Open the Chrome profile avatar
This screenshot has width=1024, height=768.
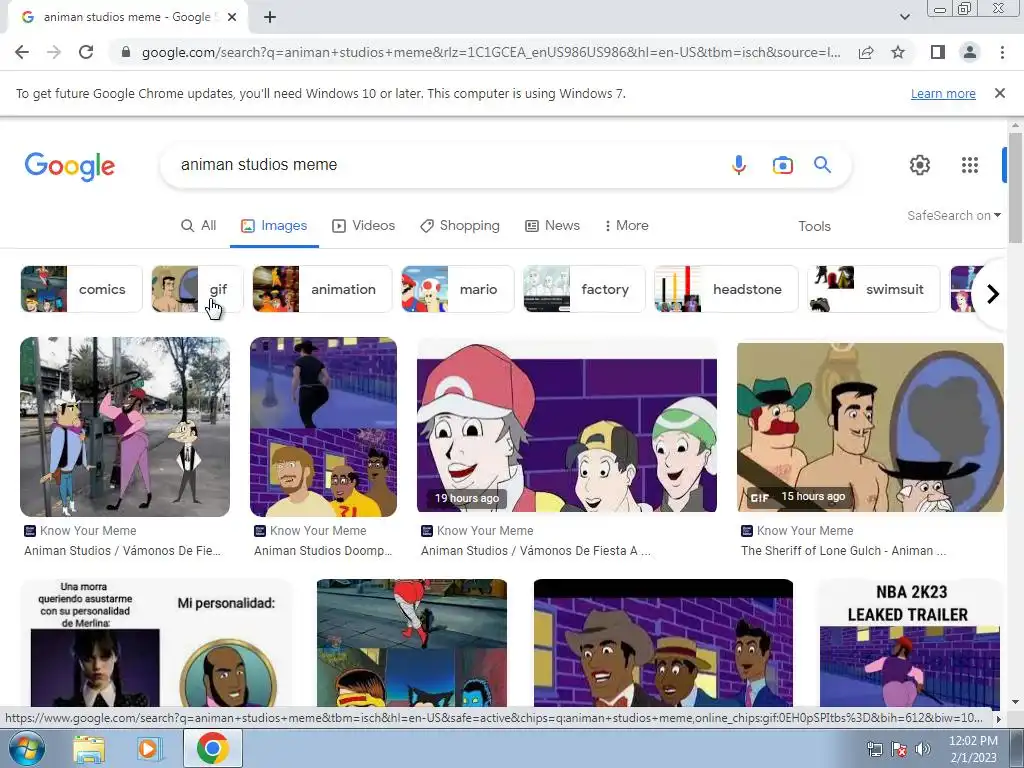pos(970,52)
